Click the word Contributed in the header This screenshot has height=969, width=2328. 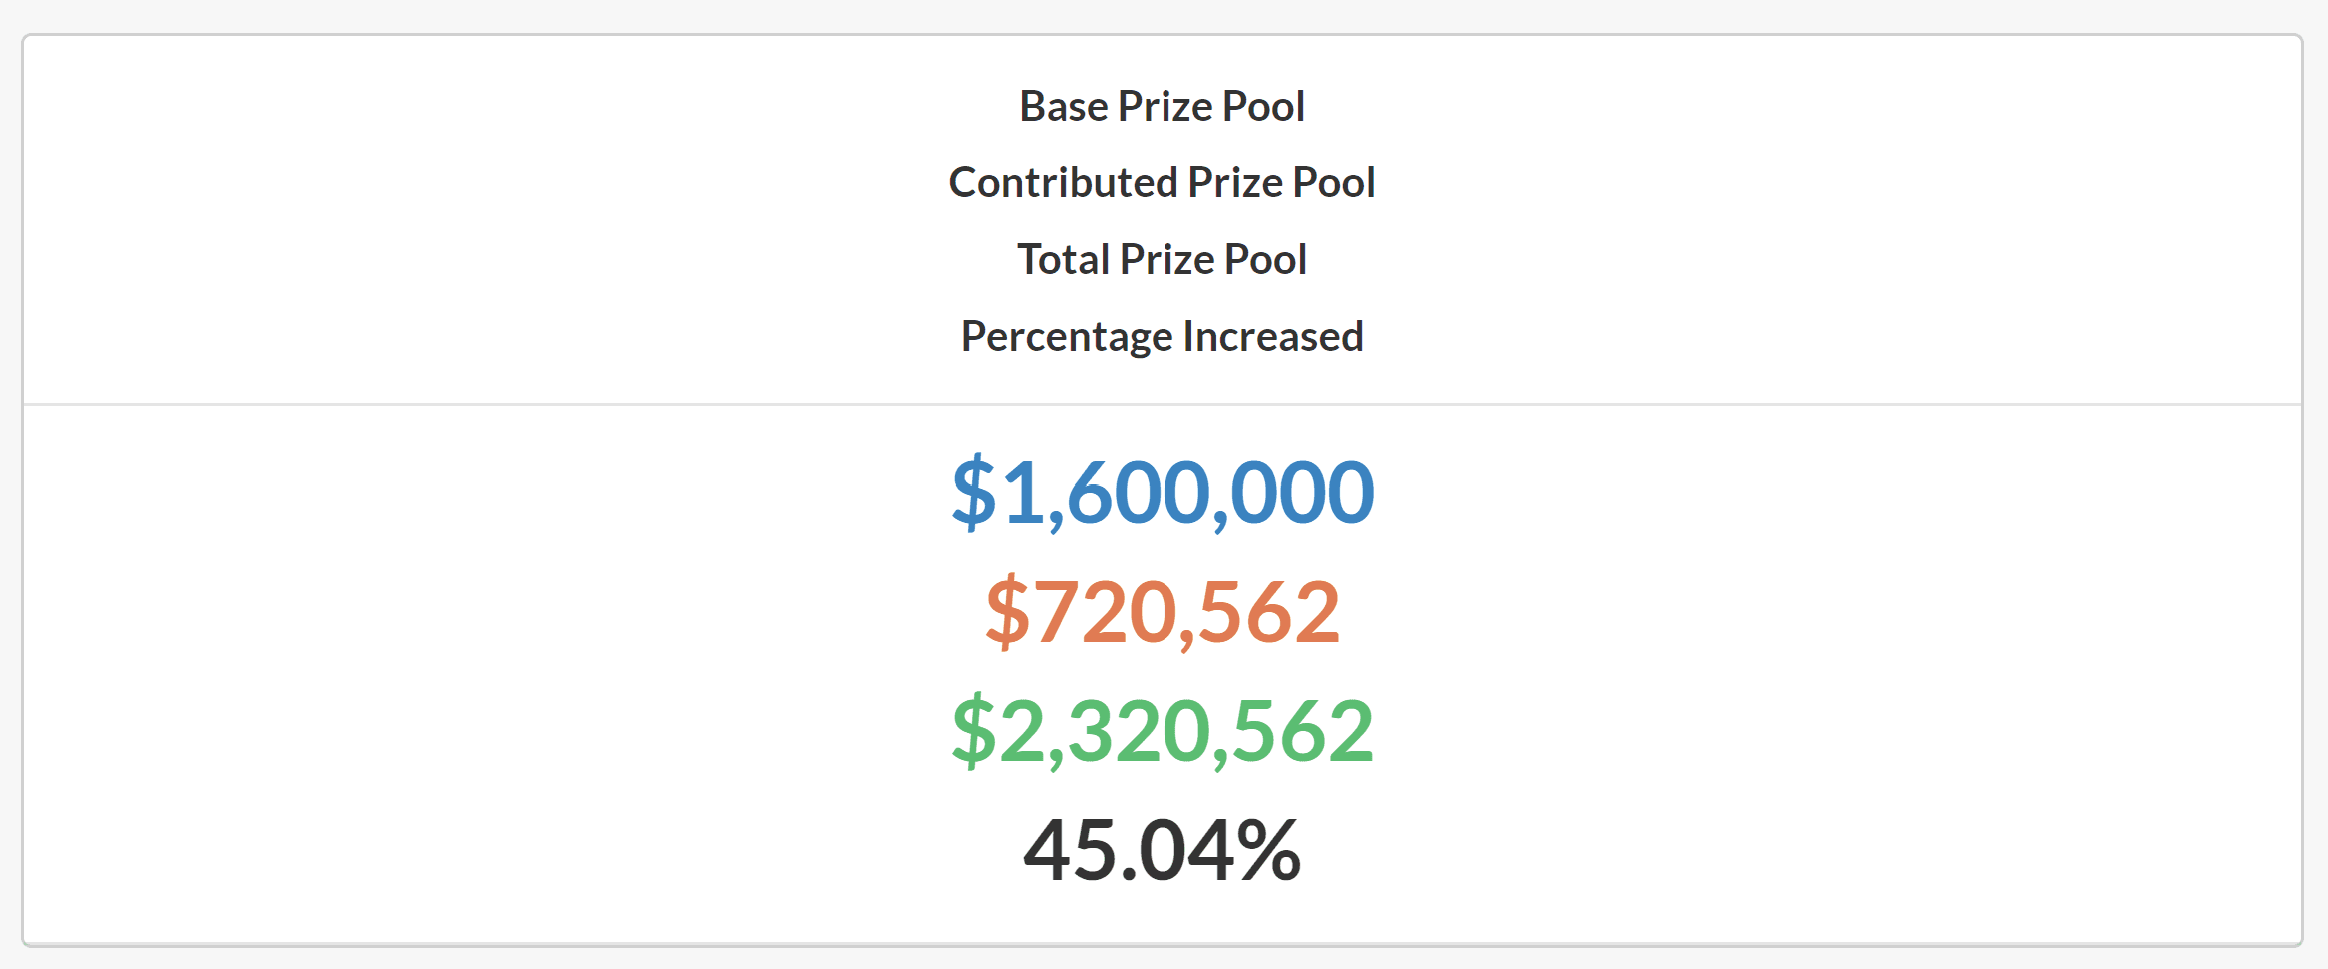[1063, 183]
